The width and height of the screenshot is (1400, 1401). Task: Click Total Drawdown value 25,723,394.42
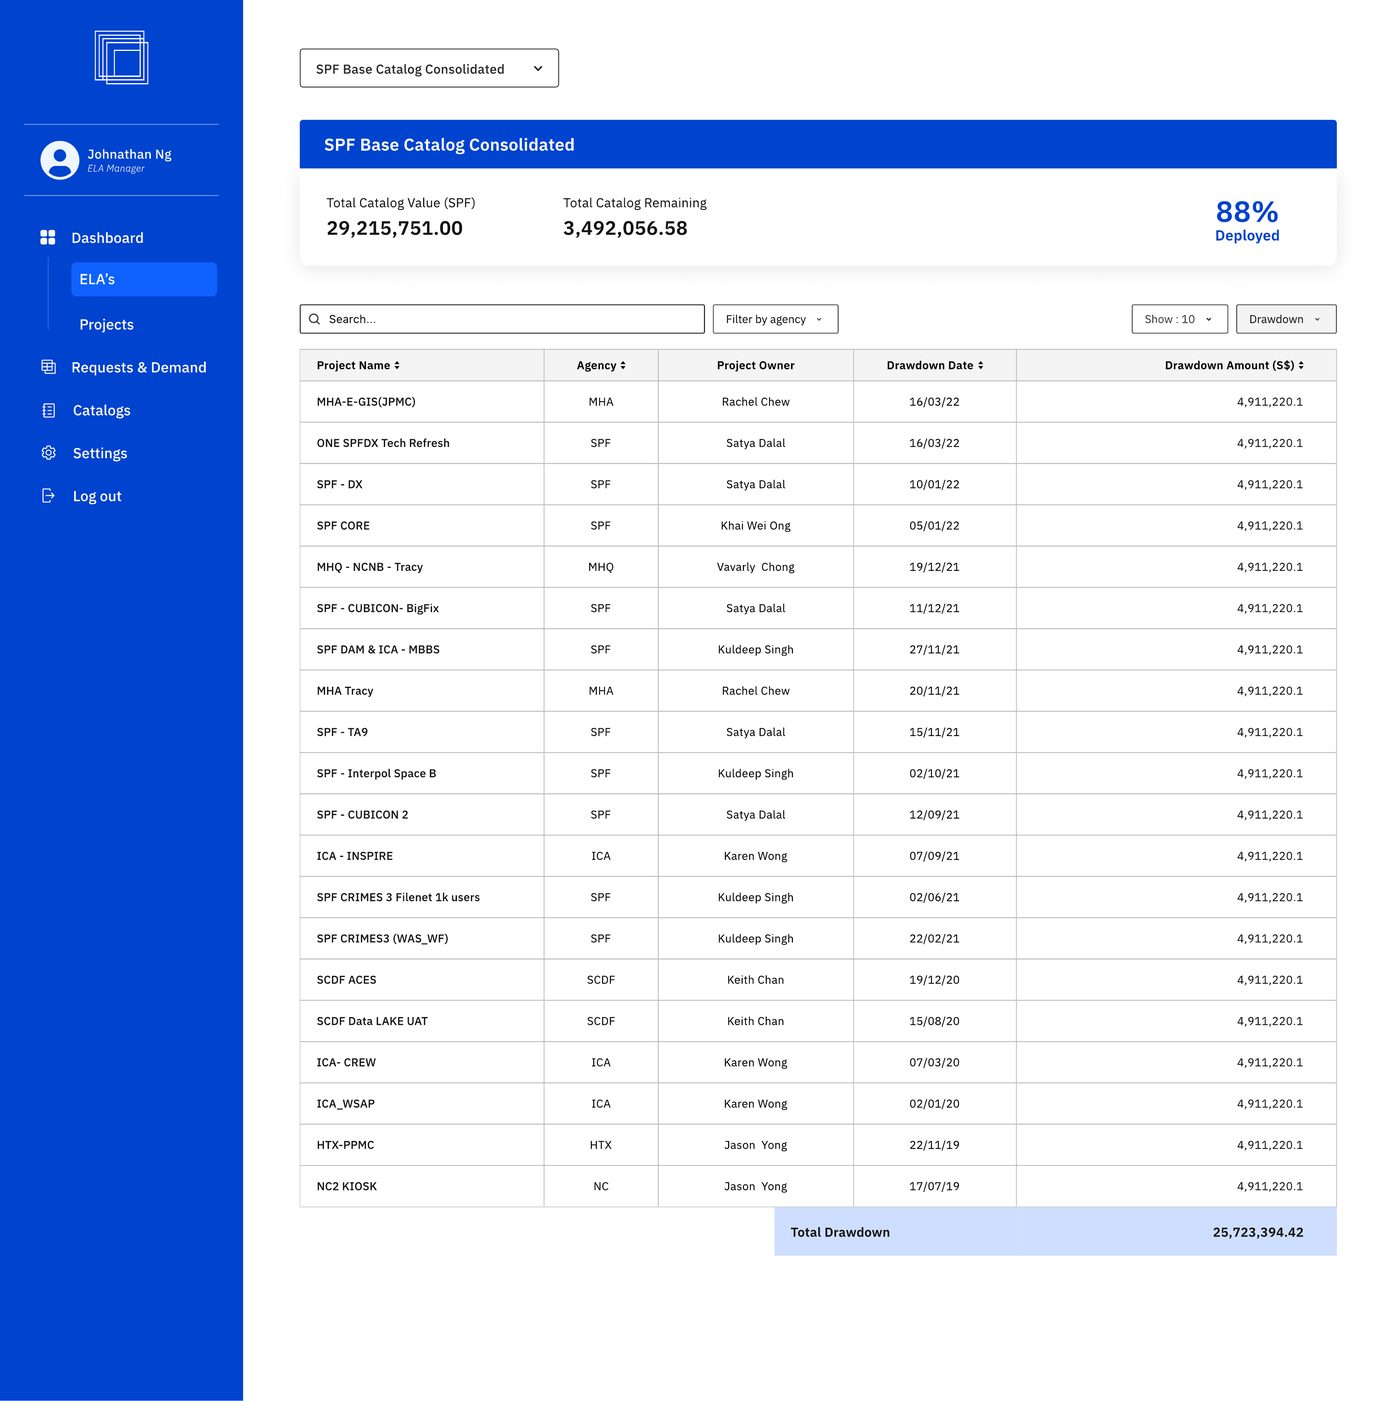(1258, 1232)
